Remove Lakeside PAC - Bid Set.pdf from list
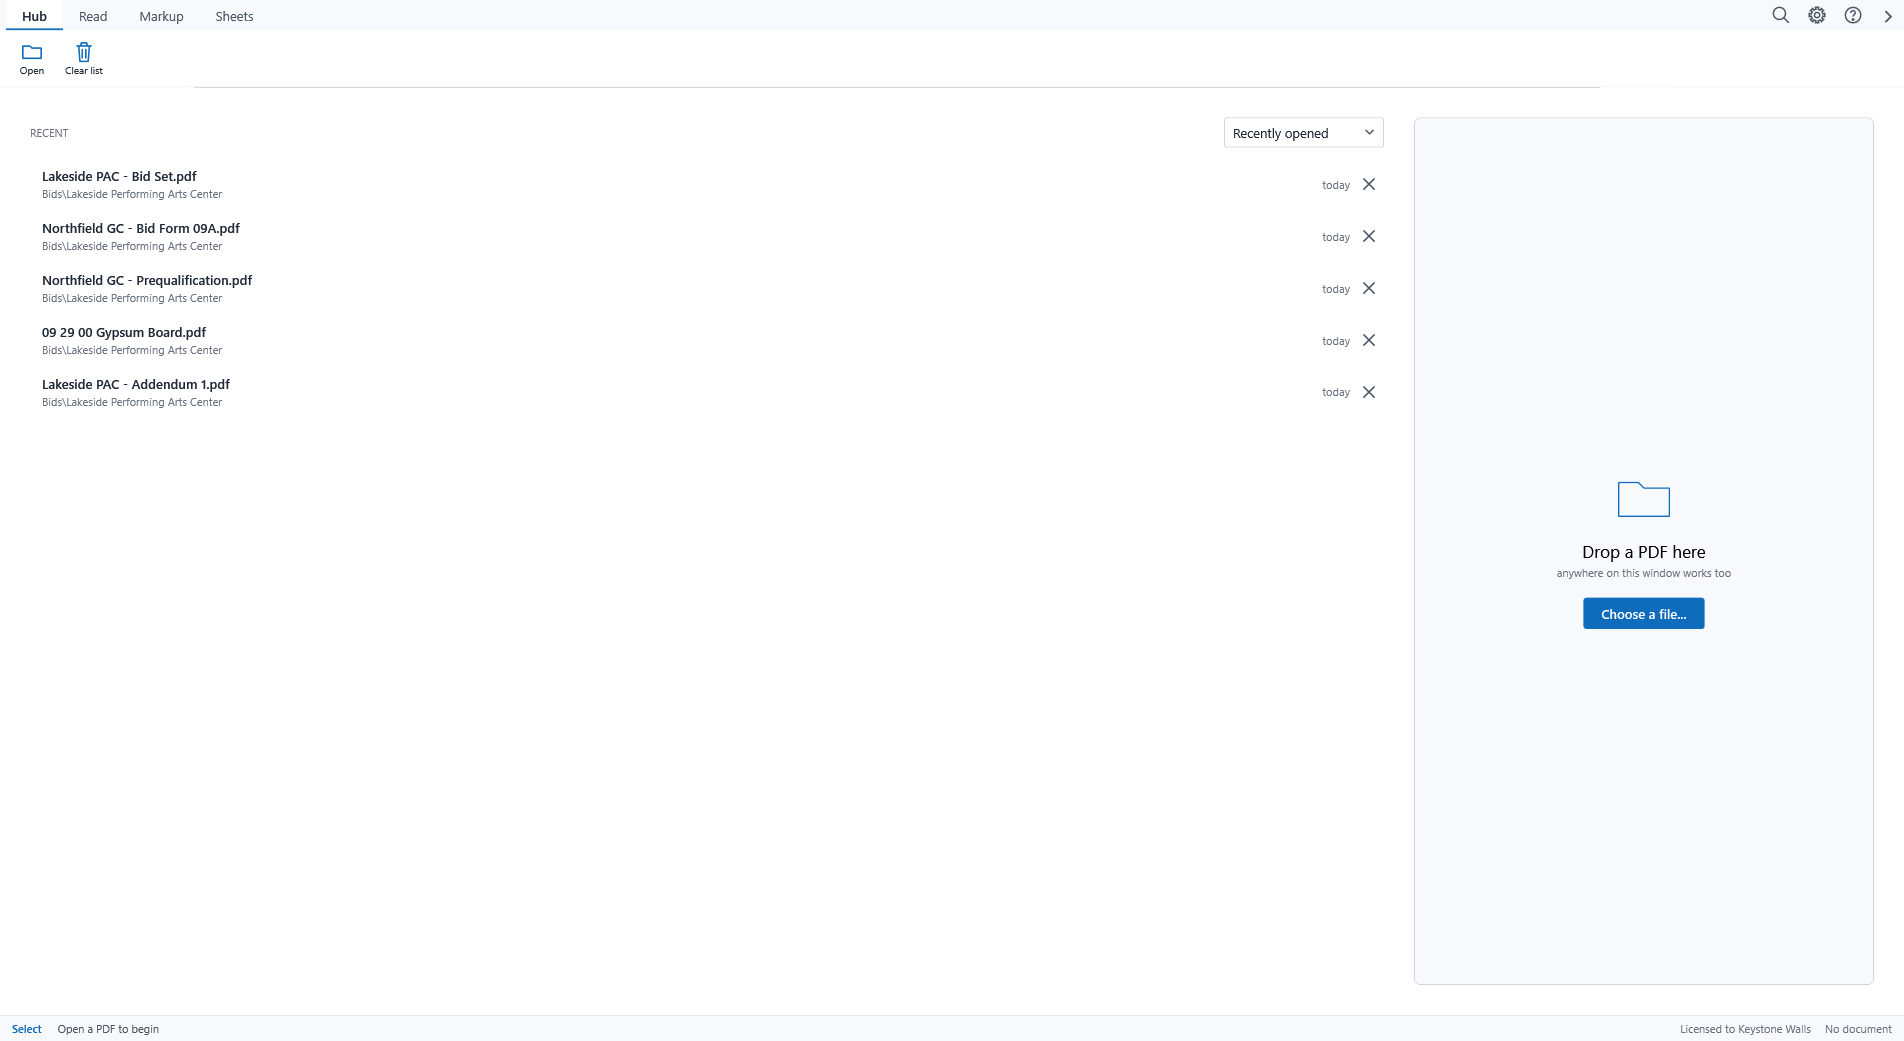 click(1369, 184)
